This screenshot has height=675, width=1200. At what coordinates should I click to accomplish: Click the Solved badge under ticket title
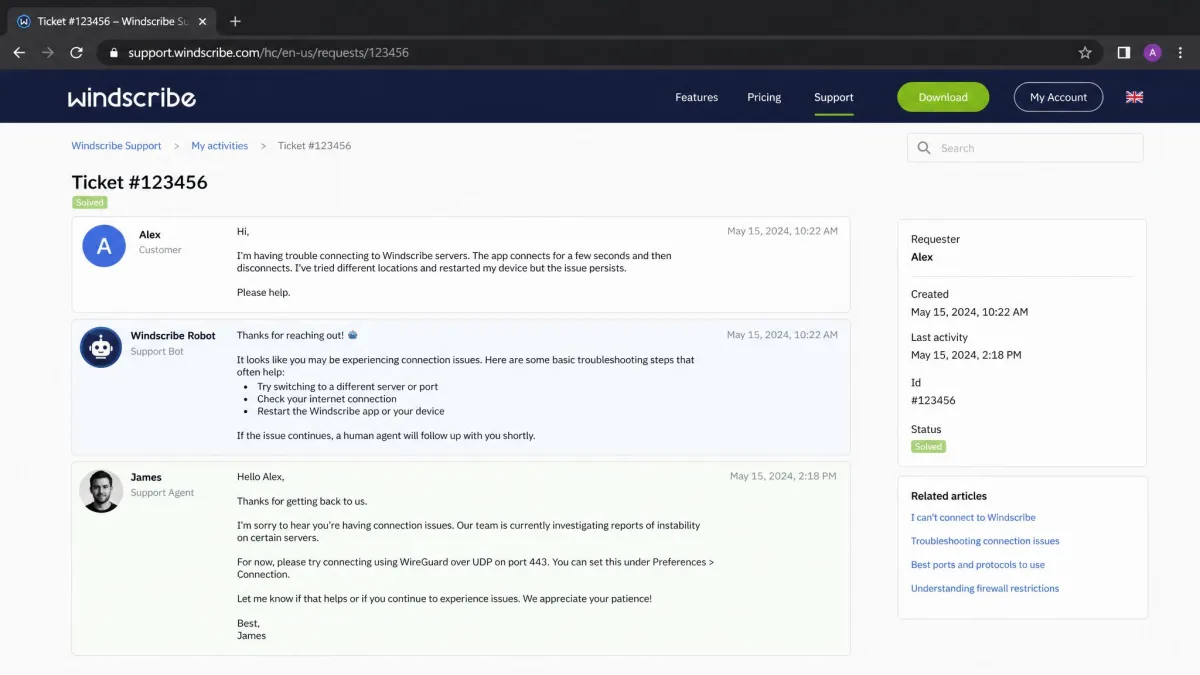(x=89, y=202)
